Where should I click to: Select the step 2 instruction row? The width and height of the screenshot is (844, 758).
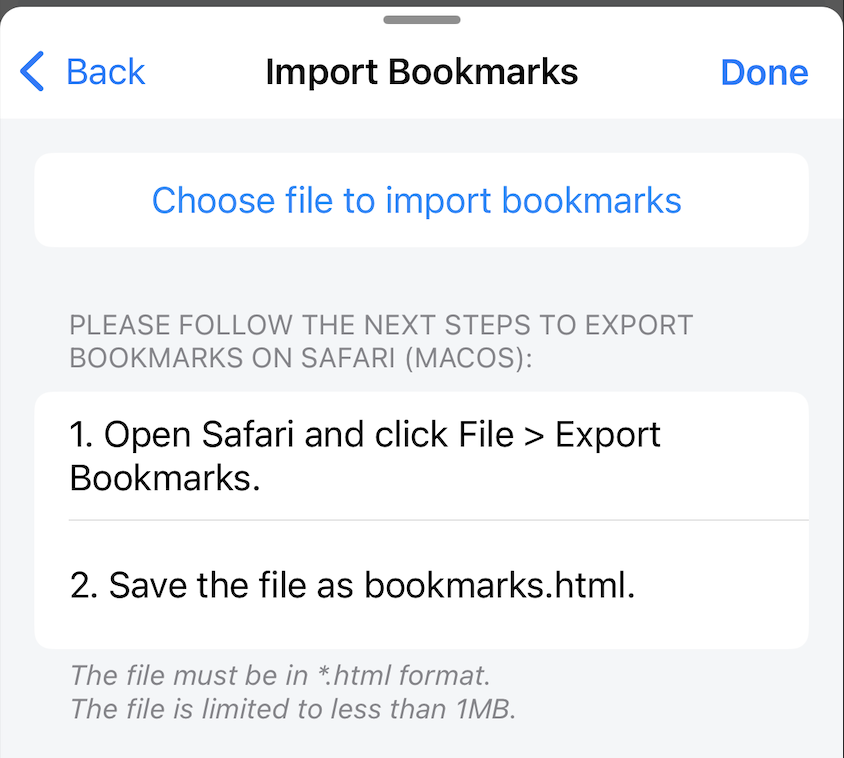pos(420,585)
